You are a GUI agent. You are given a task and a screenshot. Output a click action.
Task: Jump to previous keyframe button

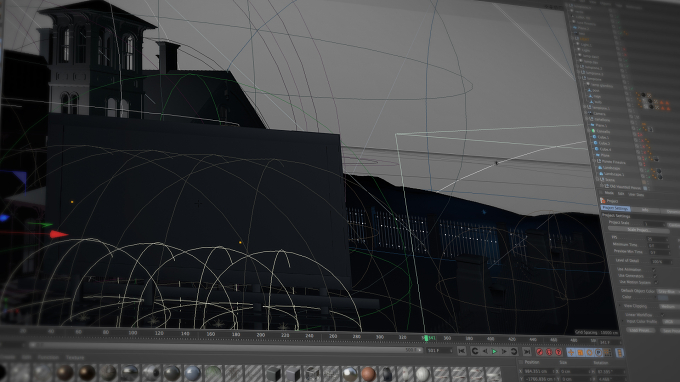pos(475,351)
